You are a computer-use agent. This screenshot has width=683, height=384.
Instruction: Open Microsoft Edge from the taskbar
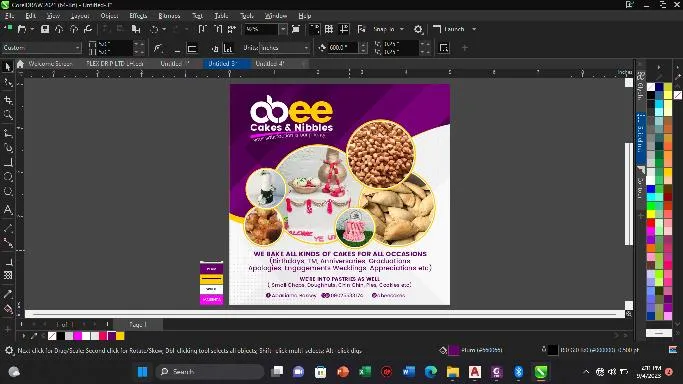point(431,372)
